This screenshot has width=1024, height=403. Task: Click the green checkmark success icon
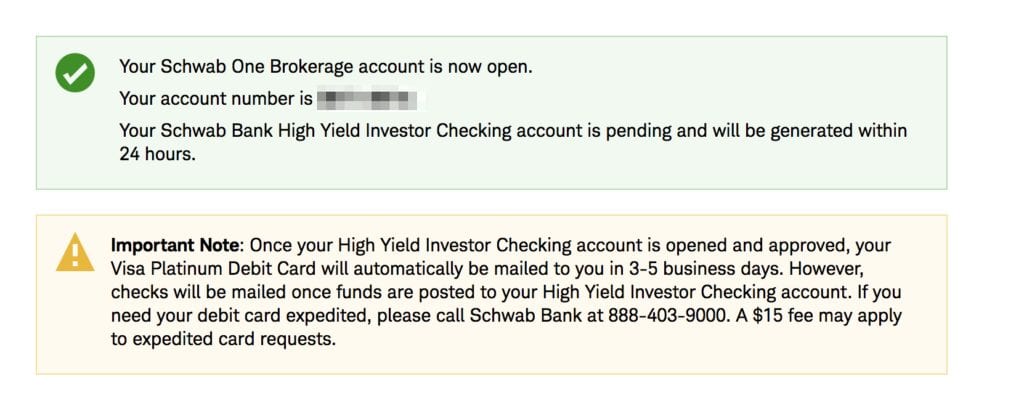coord(75,73)
